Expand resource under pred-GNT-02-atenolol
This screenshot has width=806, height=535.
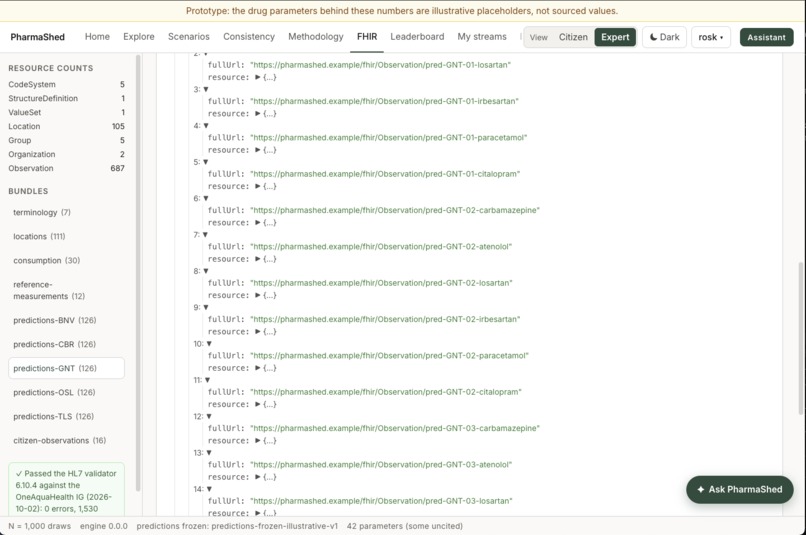pos(258,259)
